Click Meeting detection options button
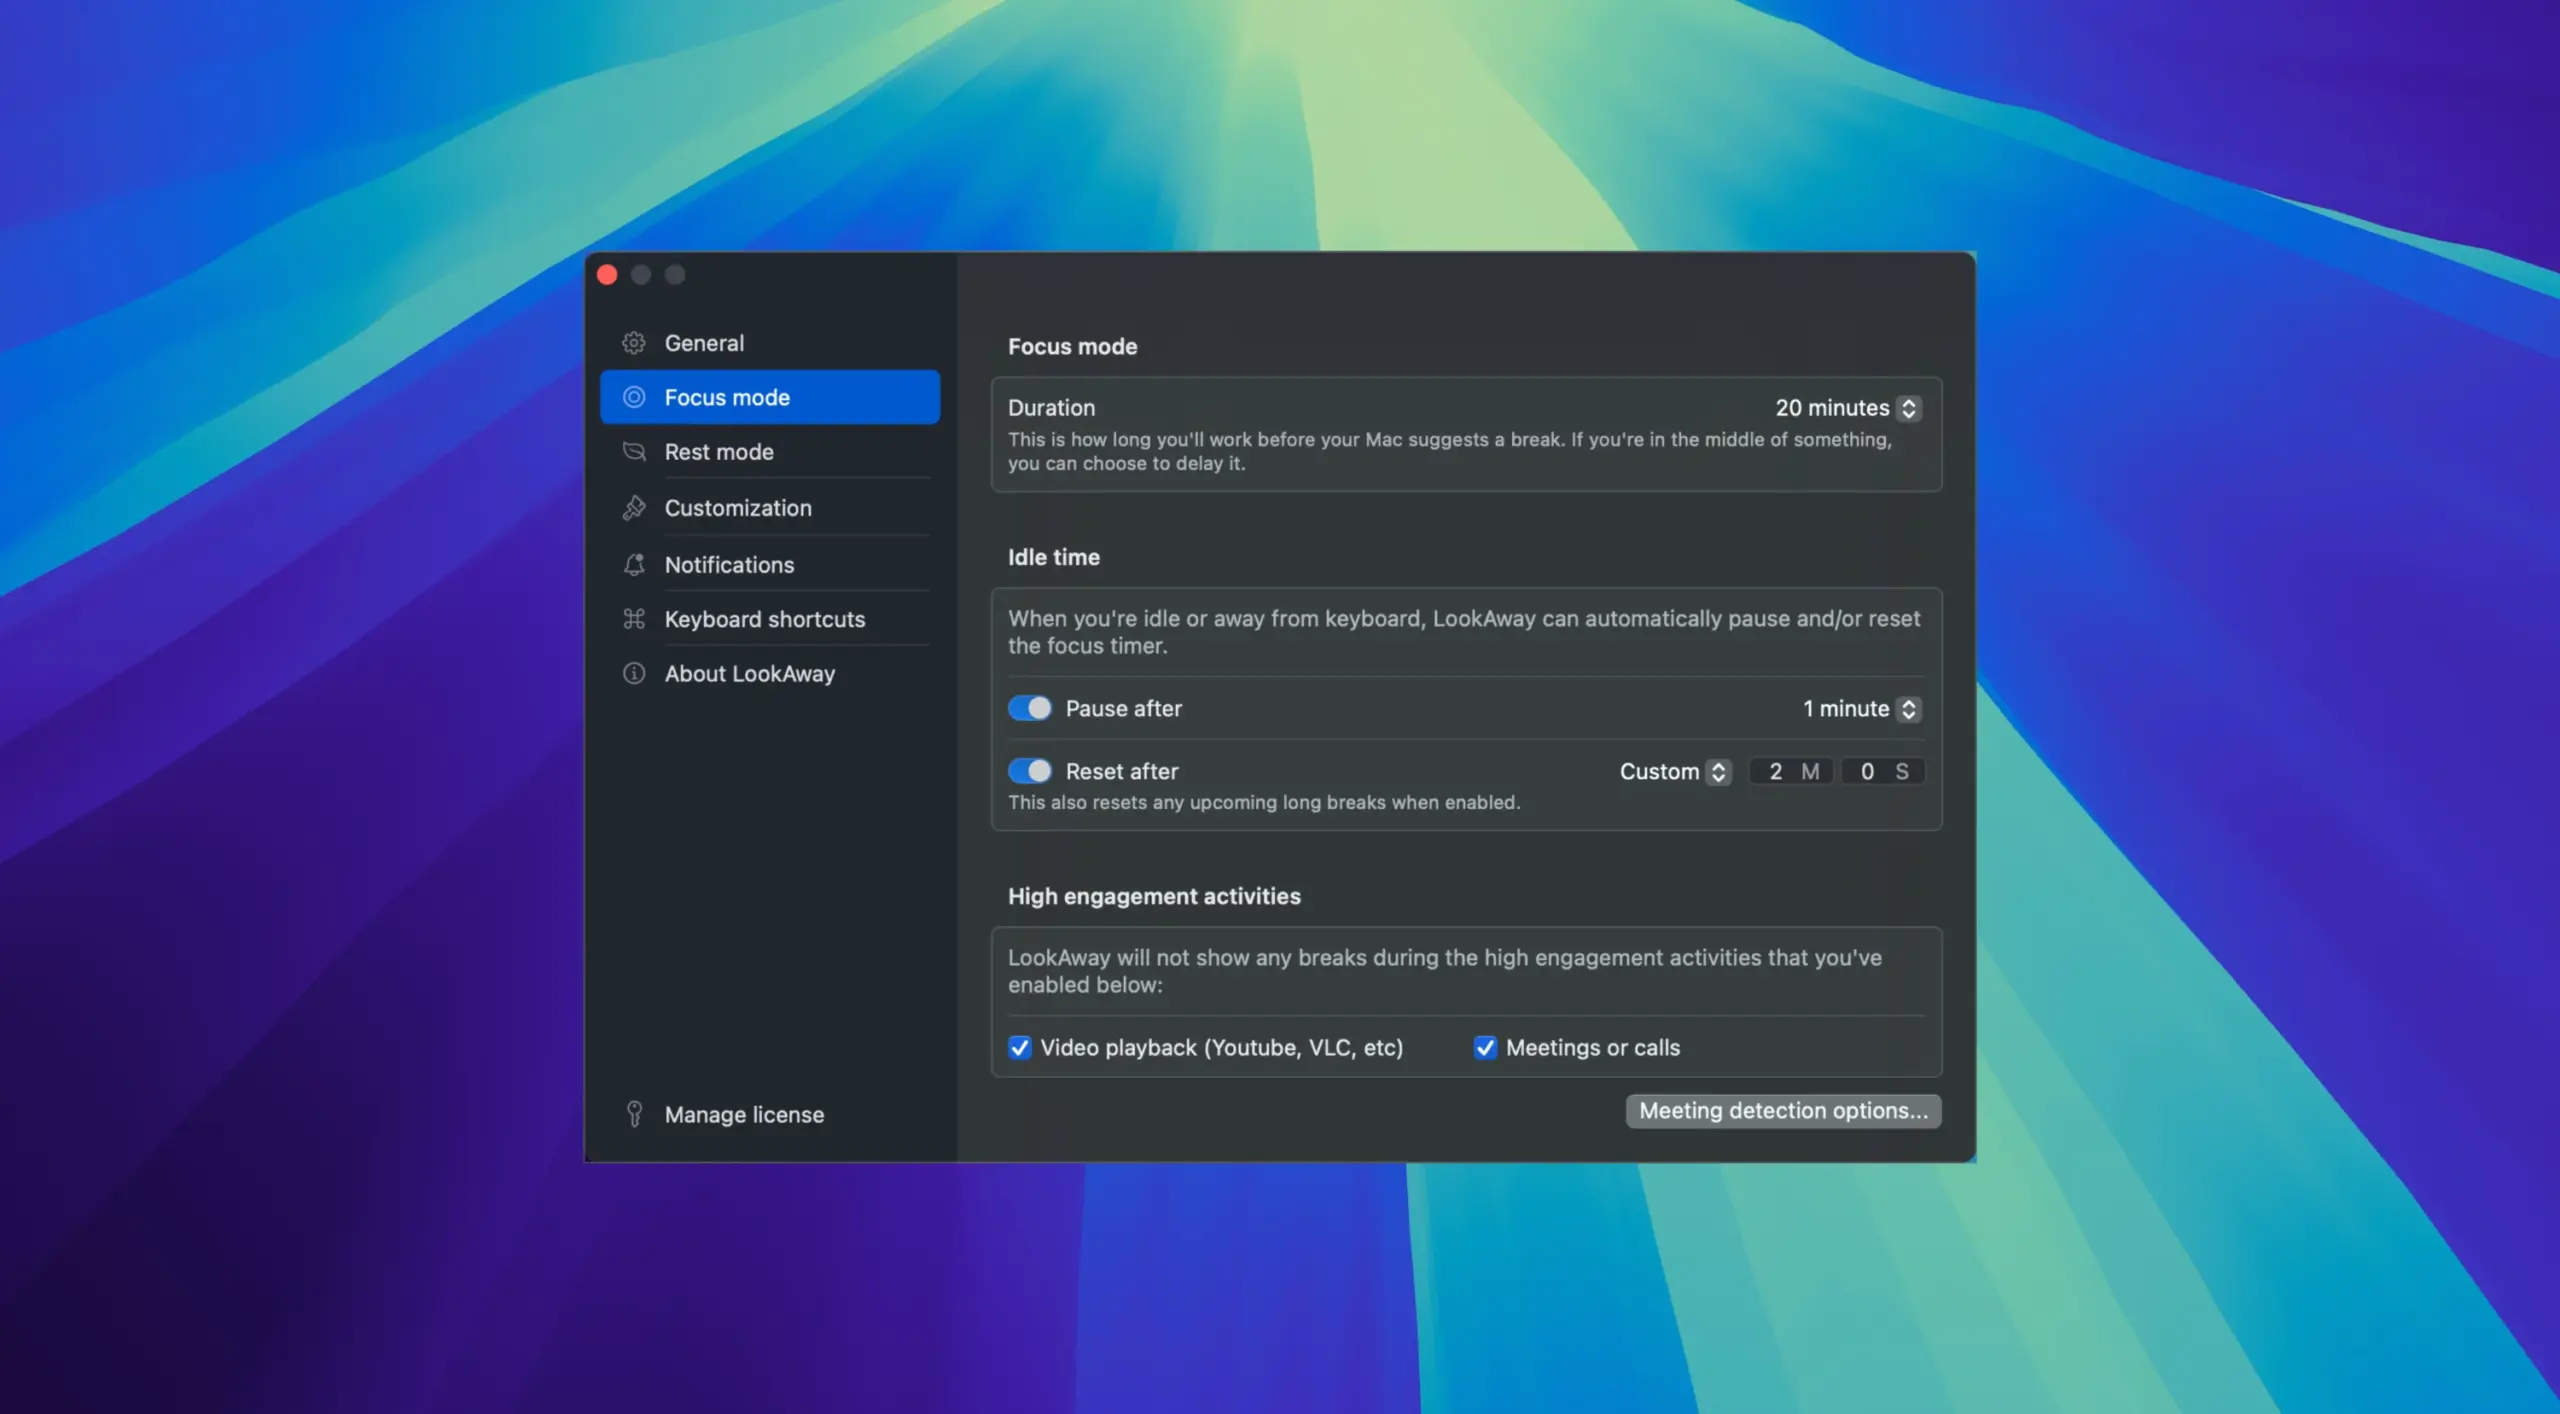2560x1414 pixels. tap(1783, 1111)
